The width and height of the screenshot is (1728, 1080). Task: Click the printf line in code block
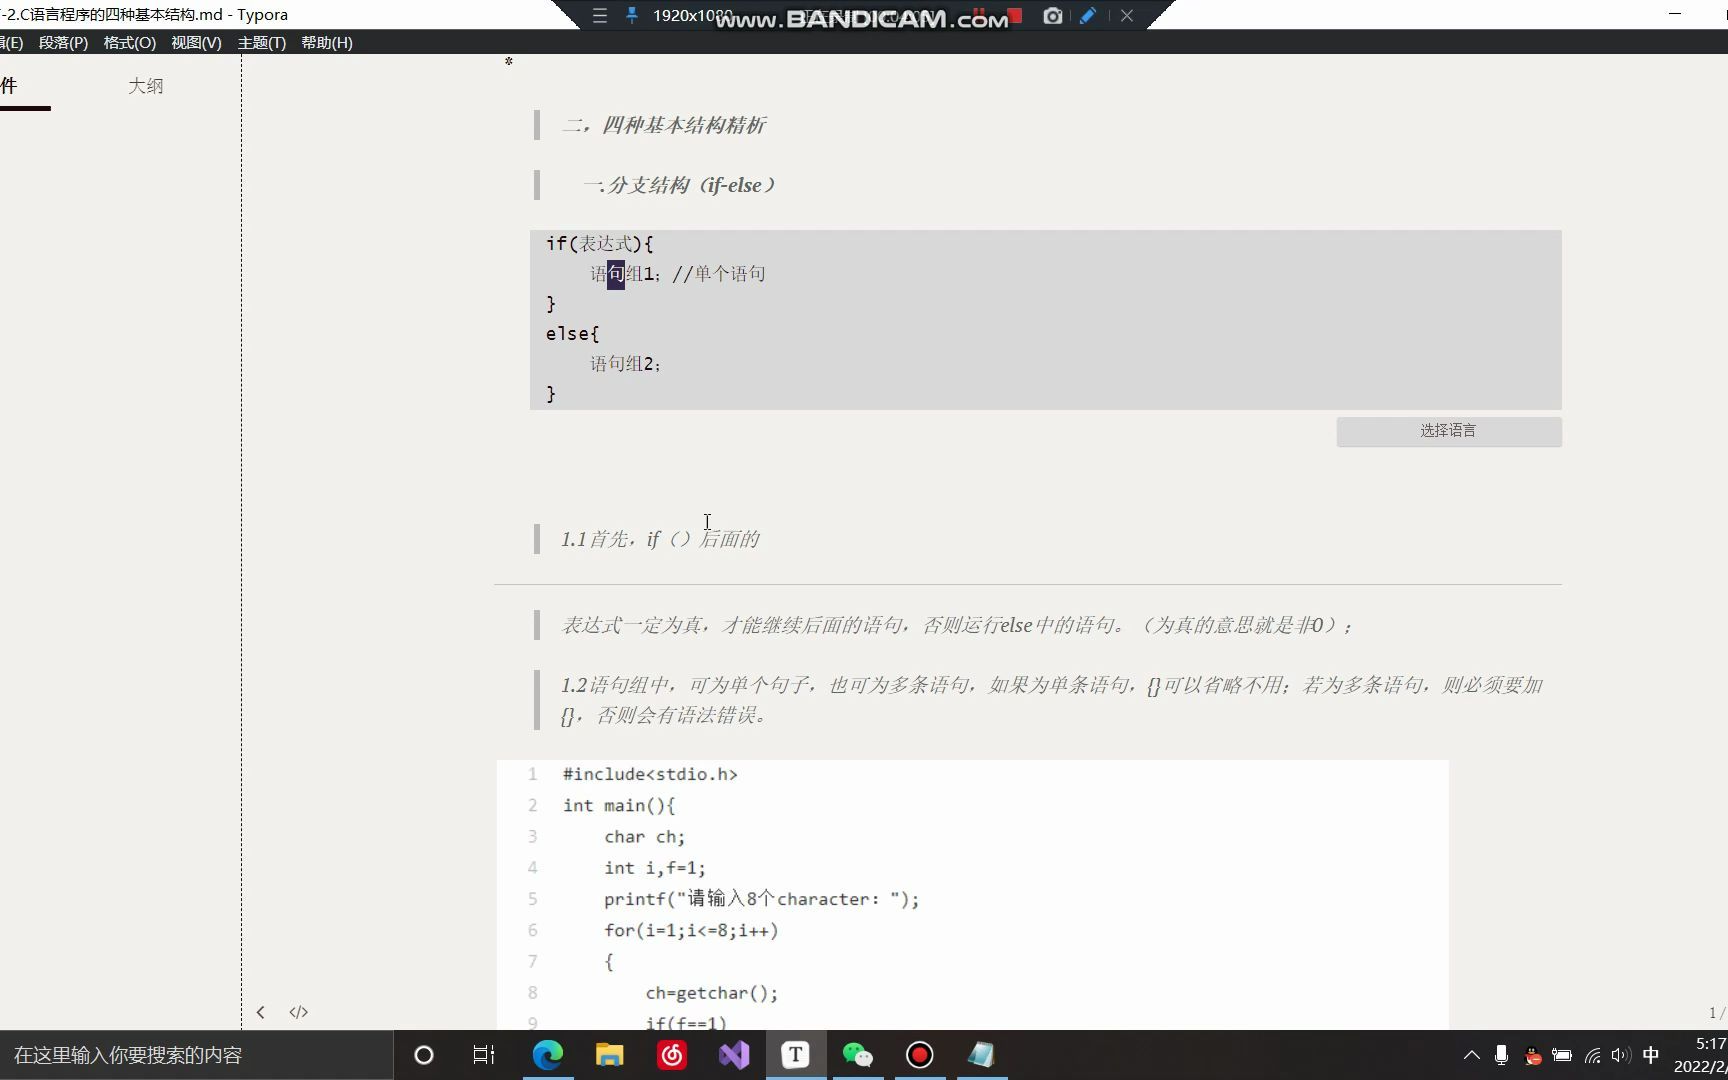point(761,899)
